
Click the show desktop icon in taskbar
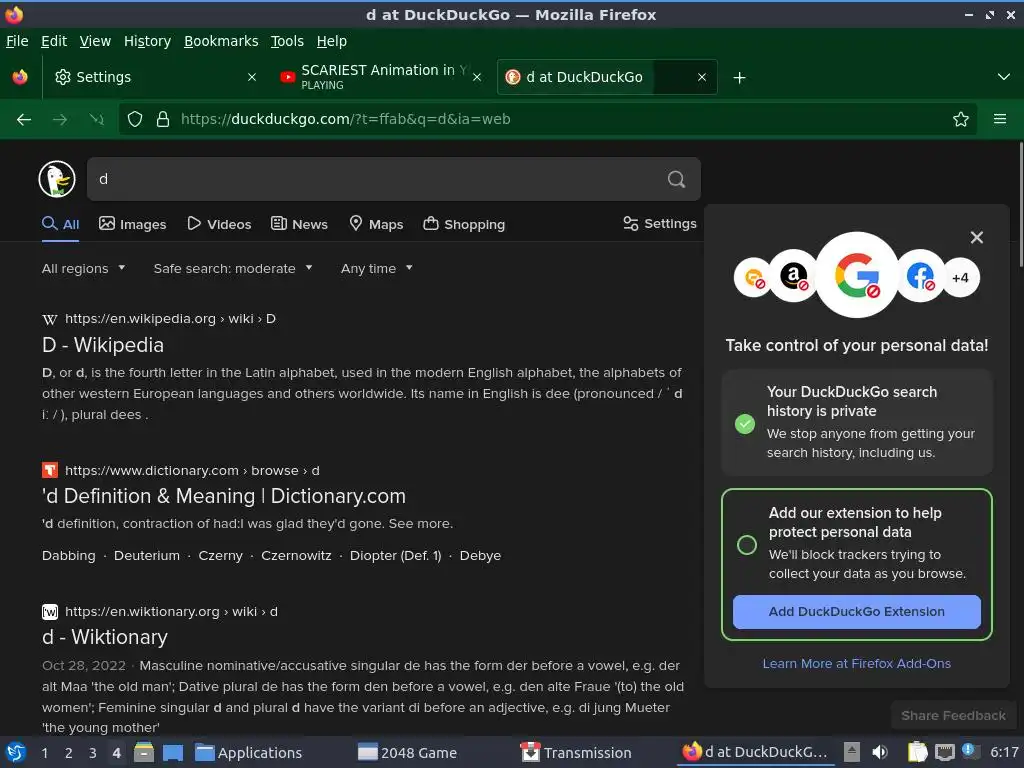(x=173, y=752)
